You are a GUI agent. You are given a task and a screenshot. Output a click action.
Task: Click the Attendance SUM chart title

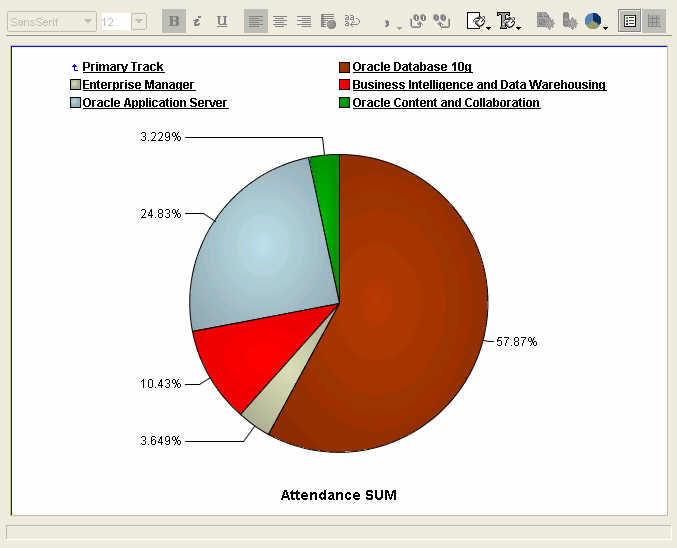(338, 495)
